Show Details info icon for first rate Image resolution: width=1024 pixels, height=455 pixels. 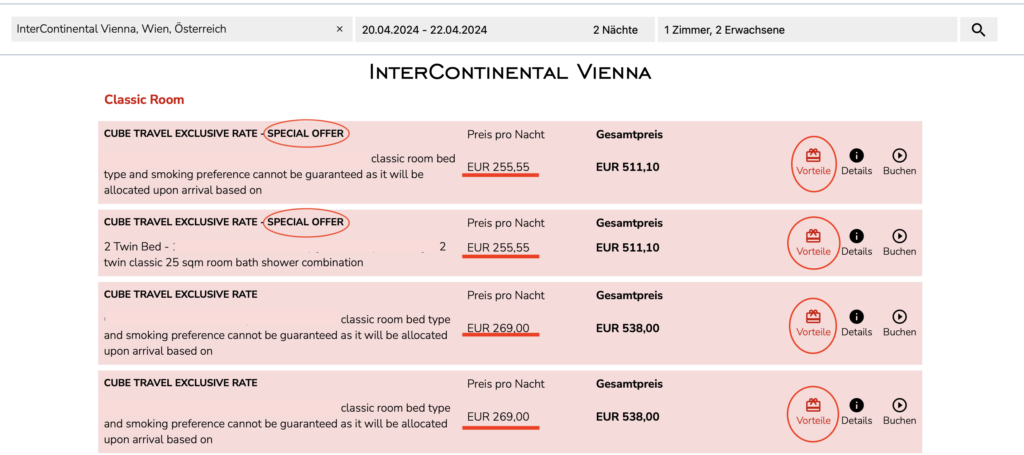856,156
